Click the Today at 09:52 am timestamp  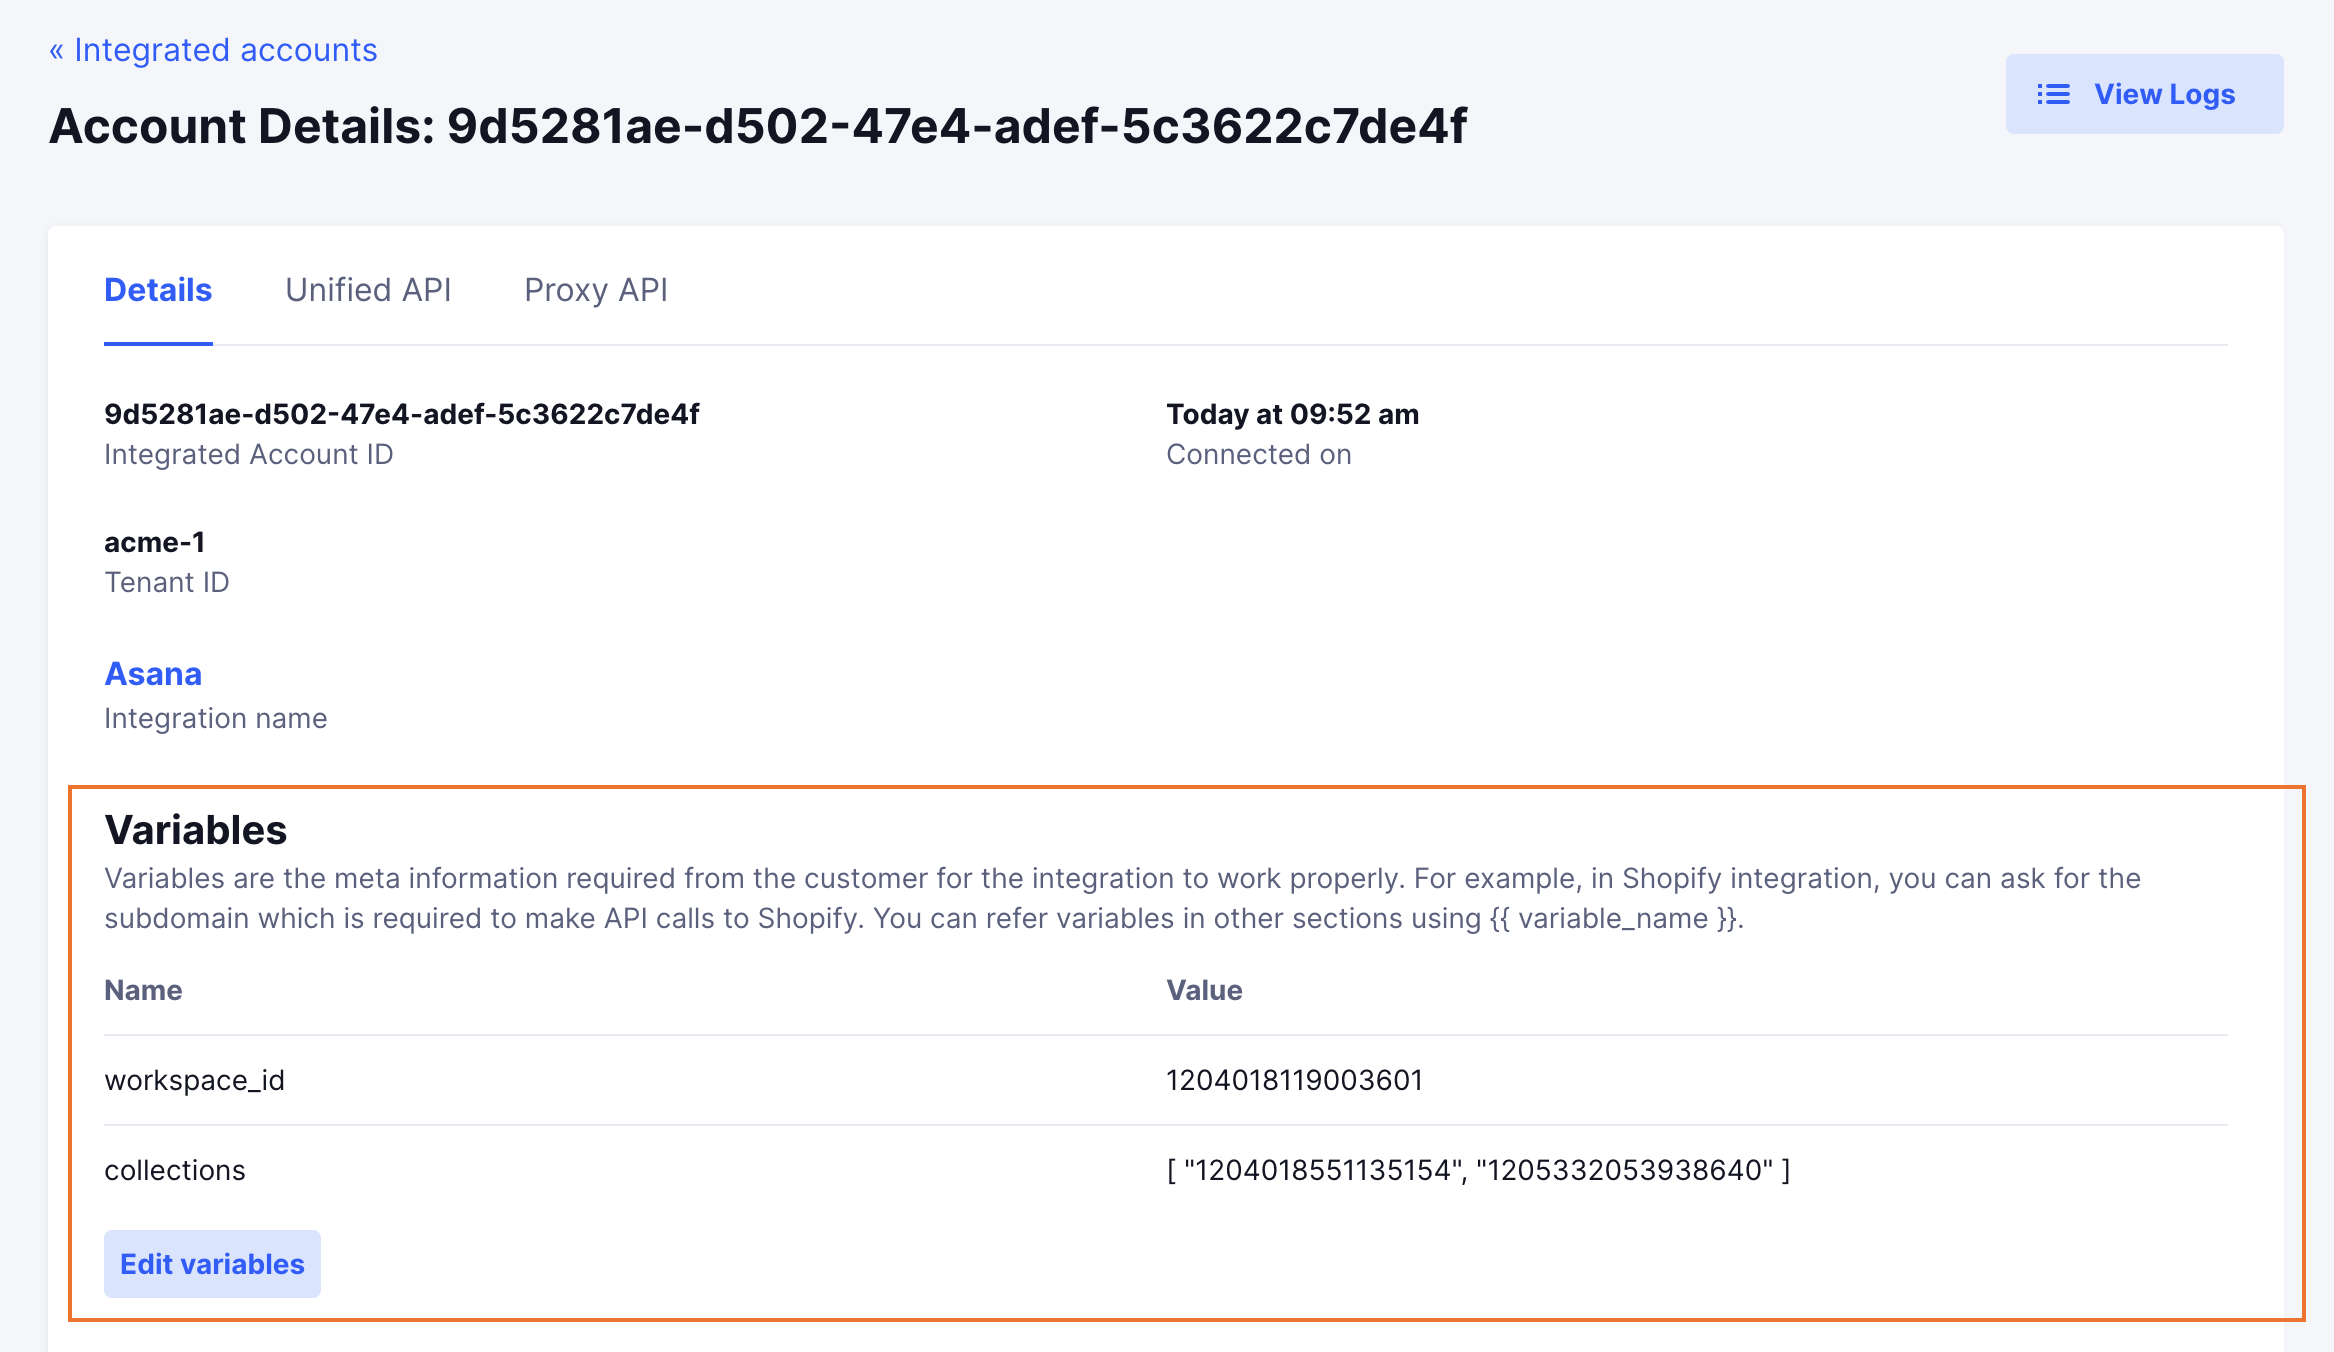click(1293, 414)
